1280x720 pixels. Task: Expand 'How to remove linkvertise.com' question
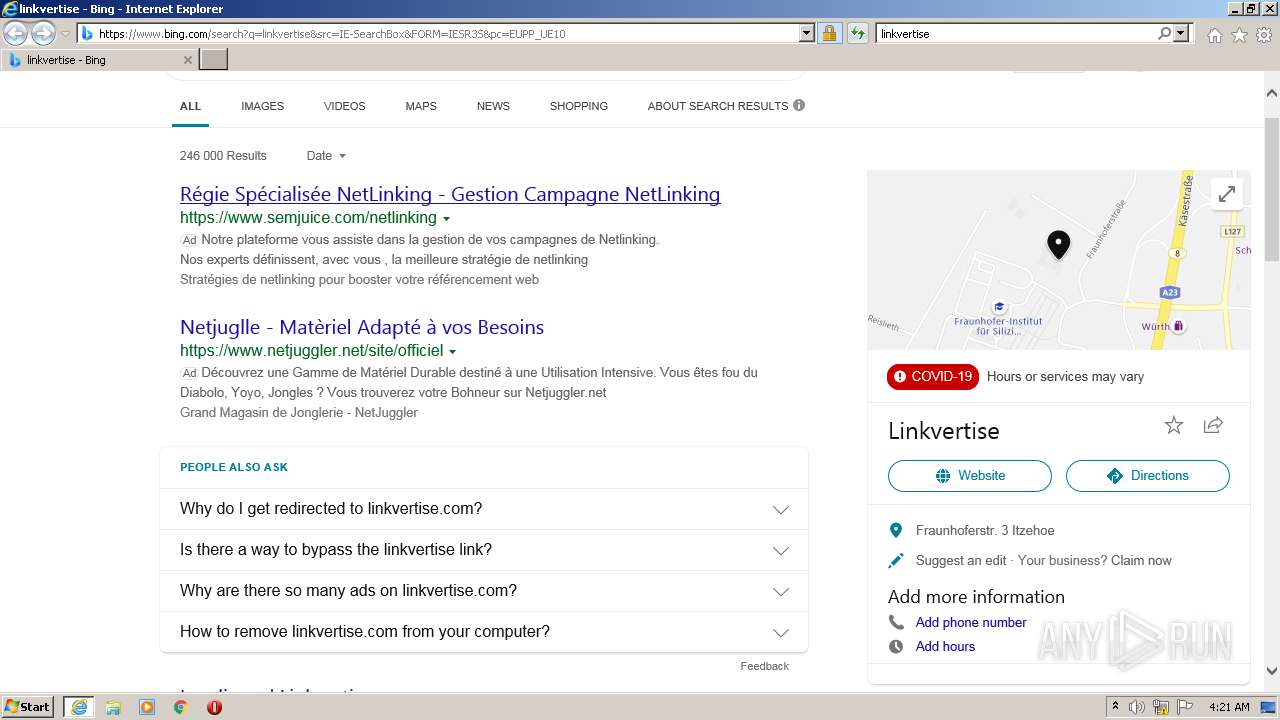pyautogui.click(x=484, y=632)
